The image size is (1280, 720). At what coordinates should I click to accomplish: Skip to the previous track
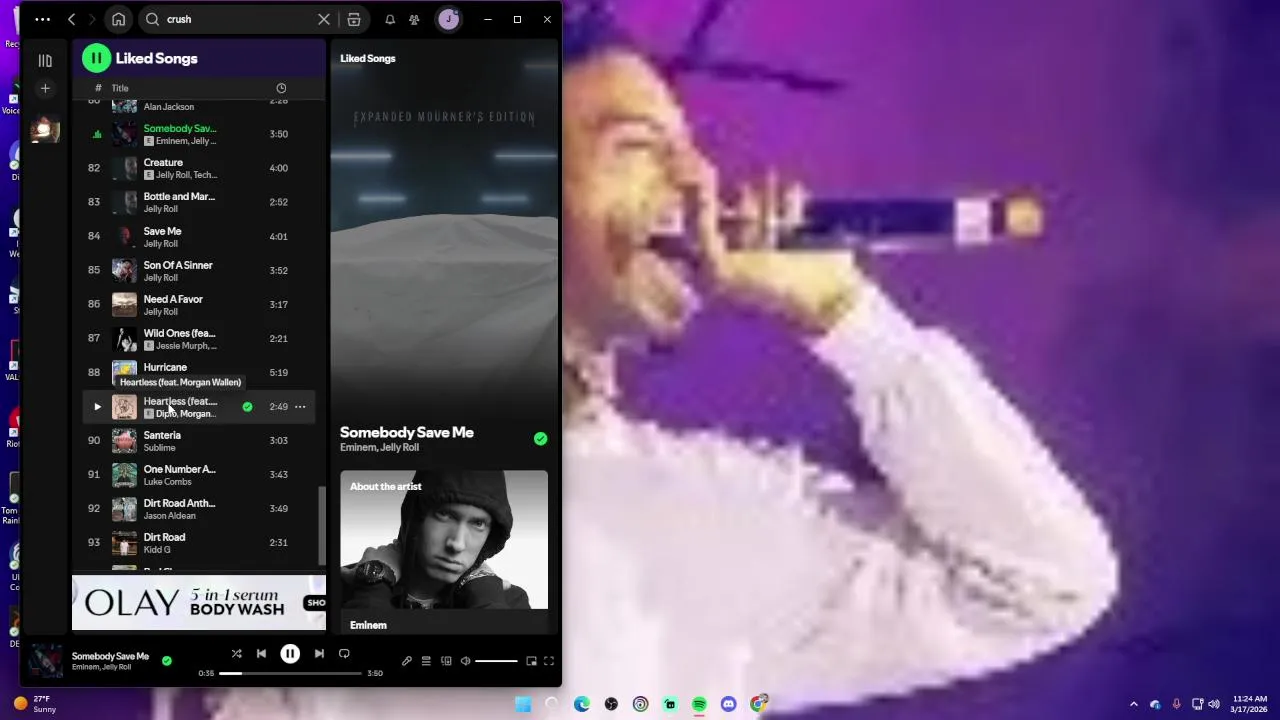click(261, 654)
